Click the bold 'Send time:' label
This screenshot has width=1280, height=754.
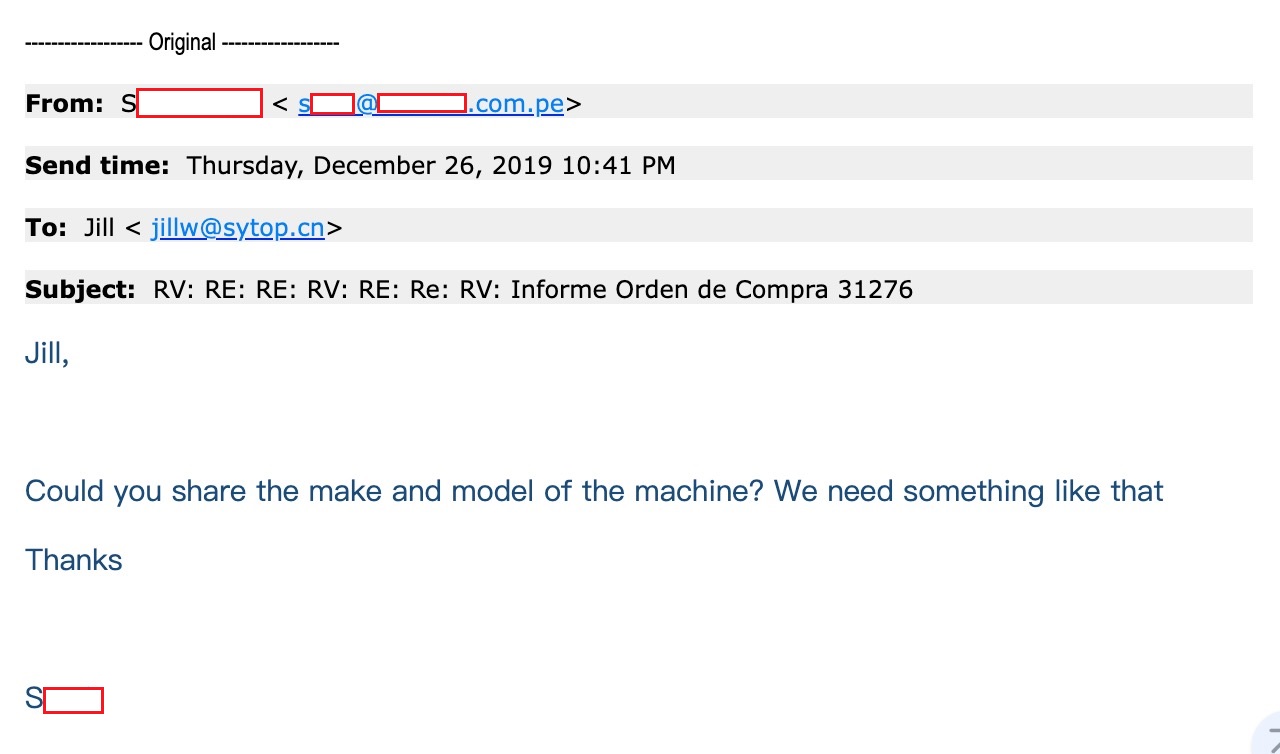click(97, 165)
